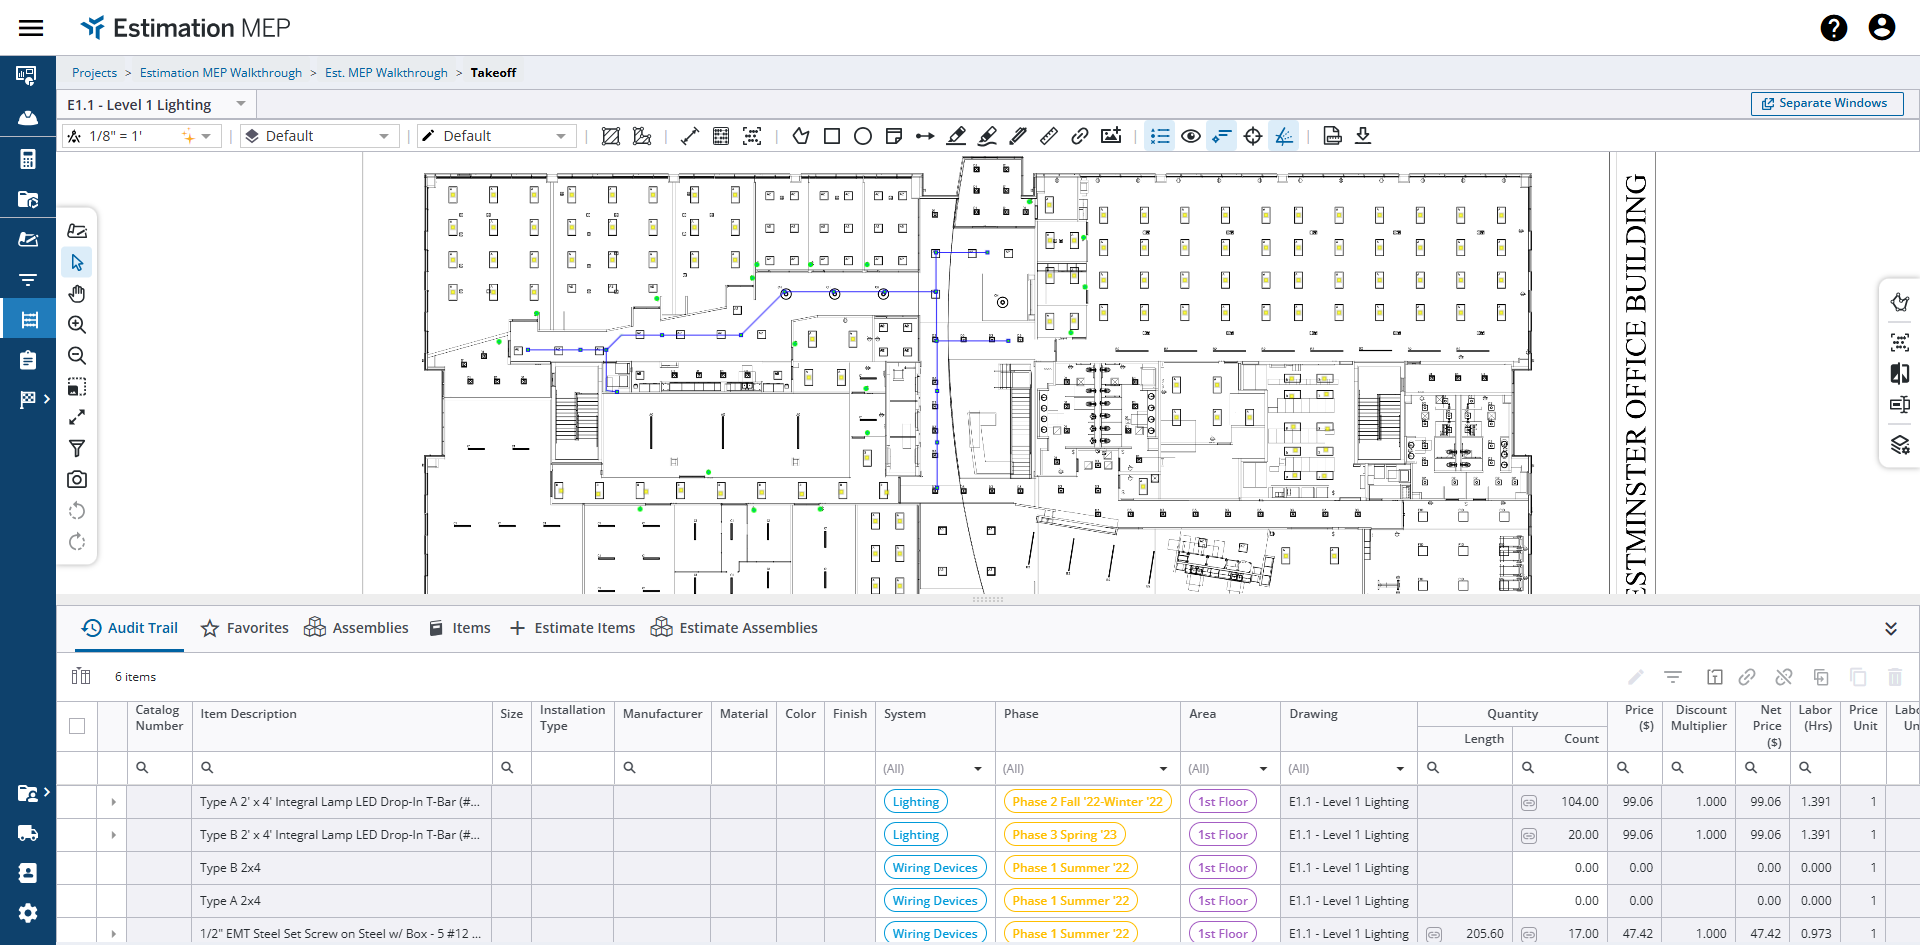
Task: Open the E1.1 - Level 1 Lighting drawing dropdown
Action: tap(240, 103)
